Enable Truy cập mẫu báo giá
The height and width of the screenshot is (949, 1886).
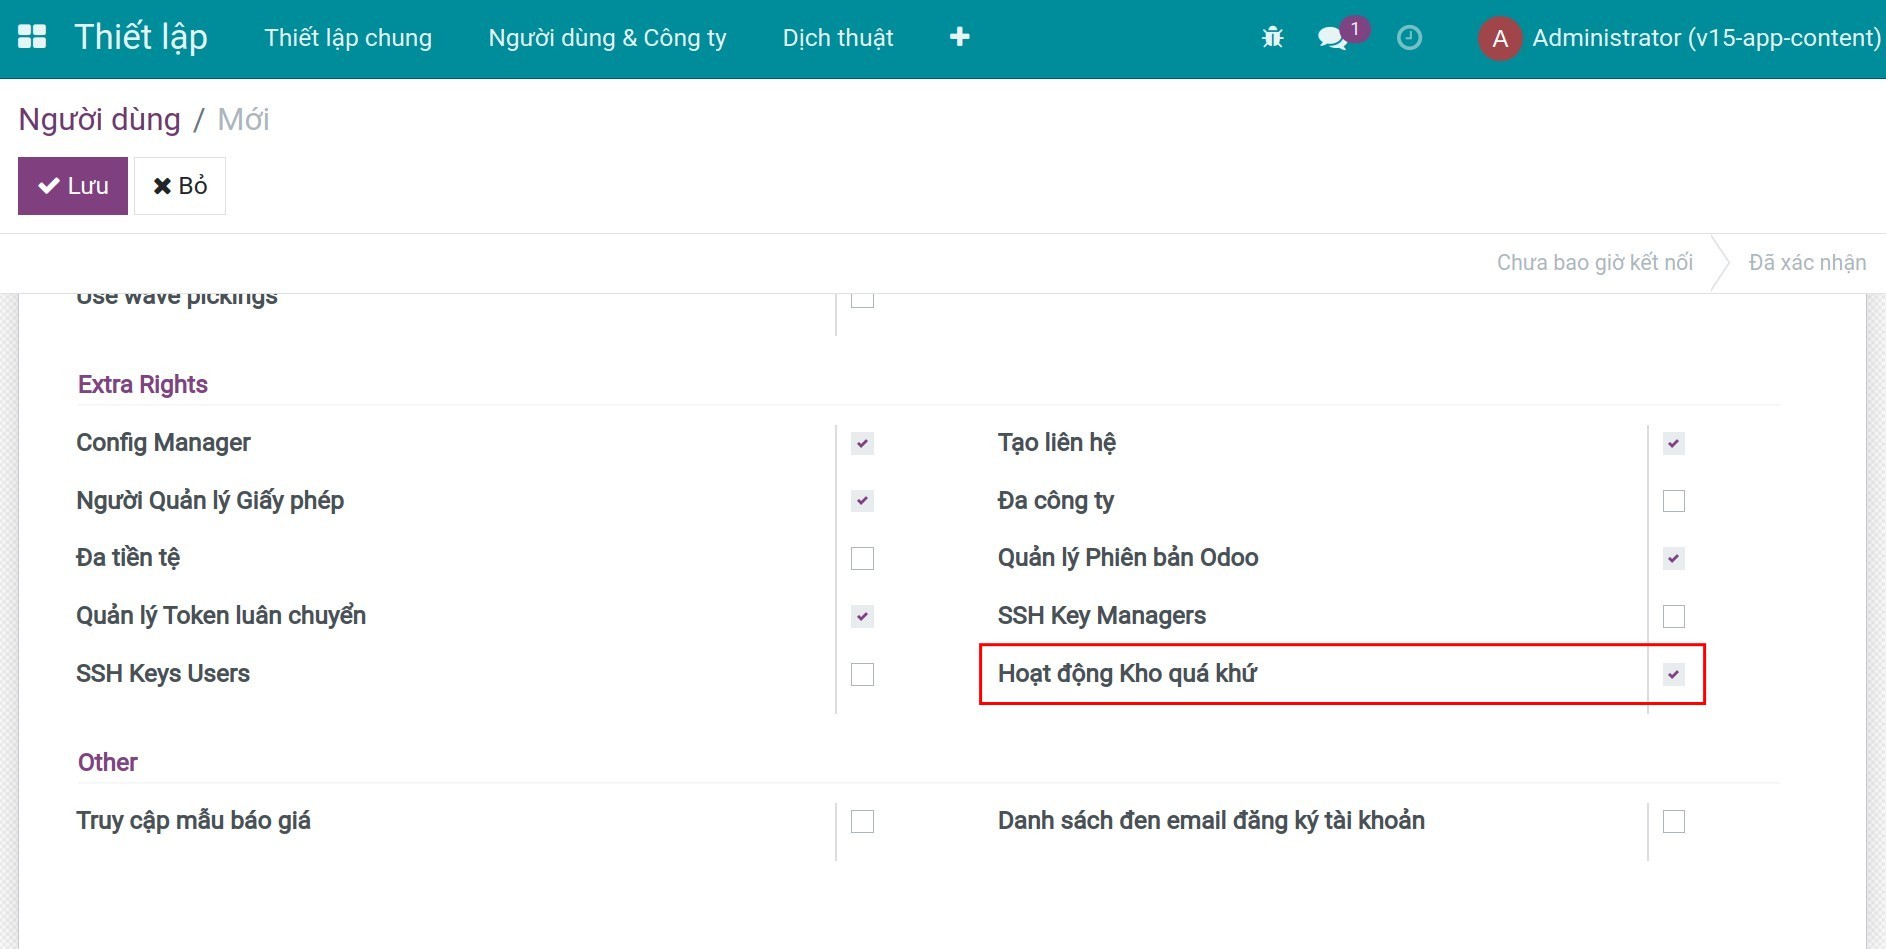[861, 821]
